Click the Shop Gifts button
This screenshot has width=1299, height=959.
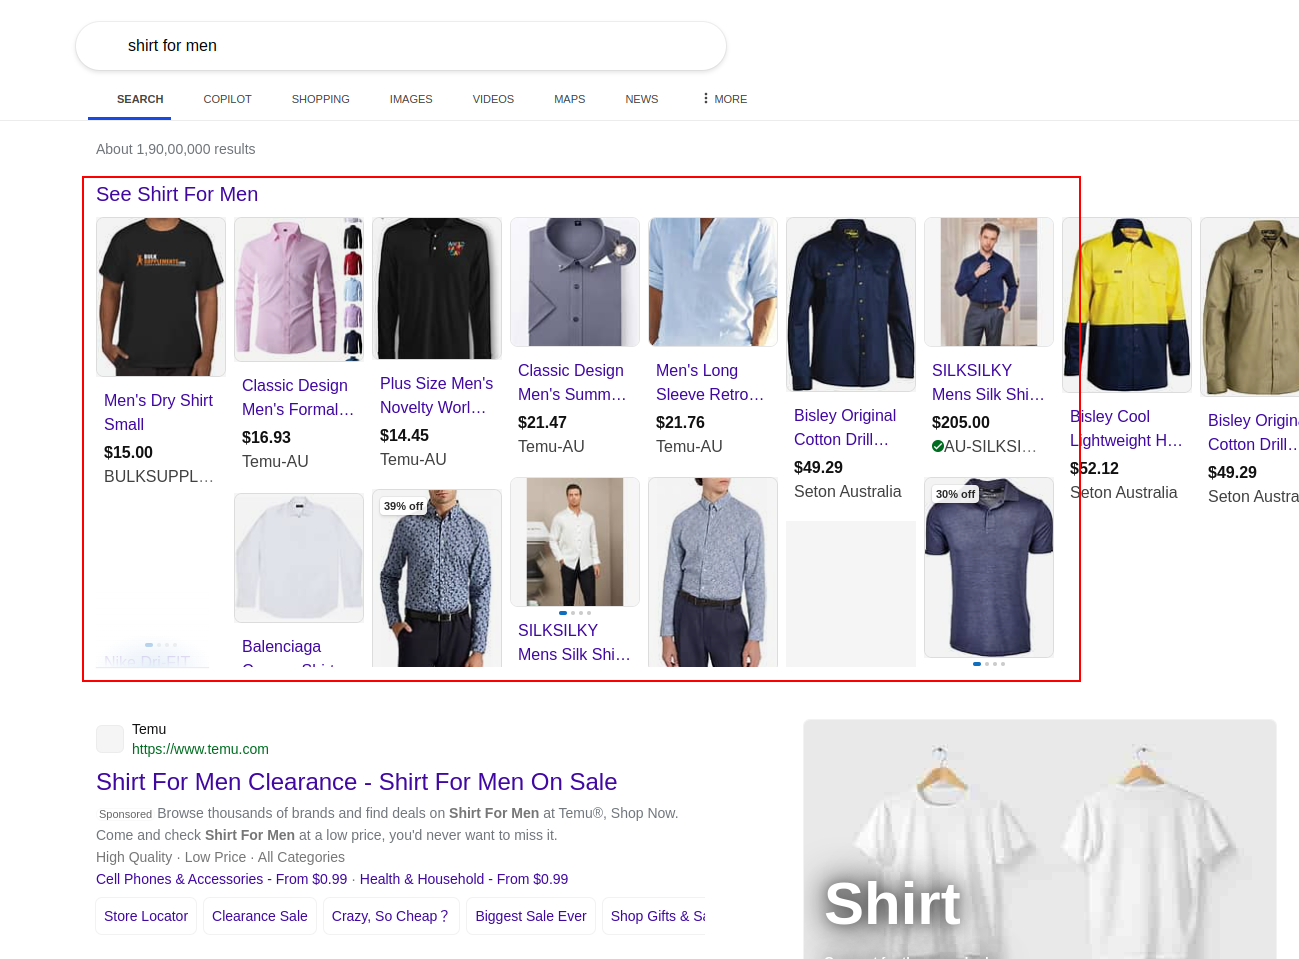655,916
